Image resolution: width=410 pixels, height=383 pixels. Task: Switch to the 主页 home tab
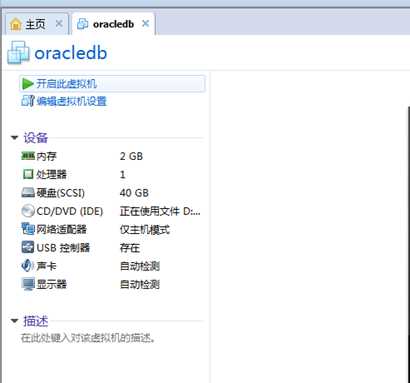(x=37, y=24)
